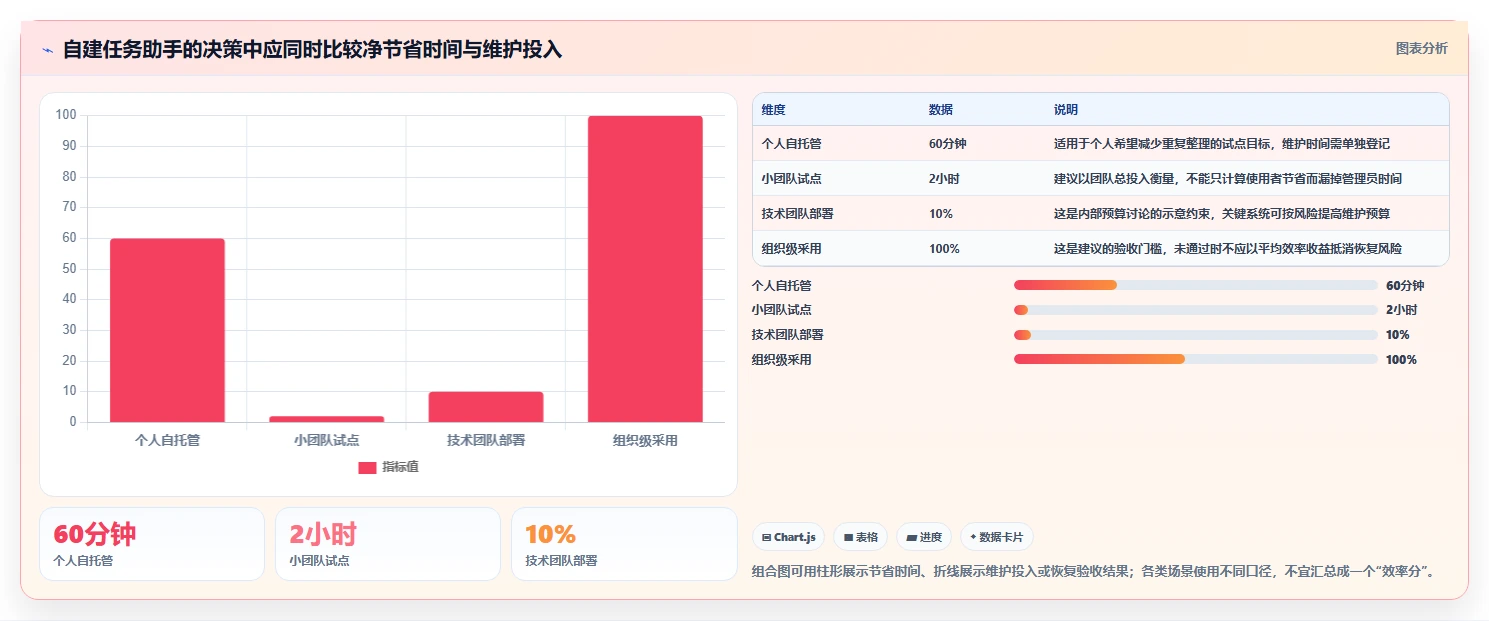Image resolution: width=1489 pixels, height=621 pixels.
Task: Click the 组织级采用 bar in chart
Action: [x=645, y=269]
